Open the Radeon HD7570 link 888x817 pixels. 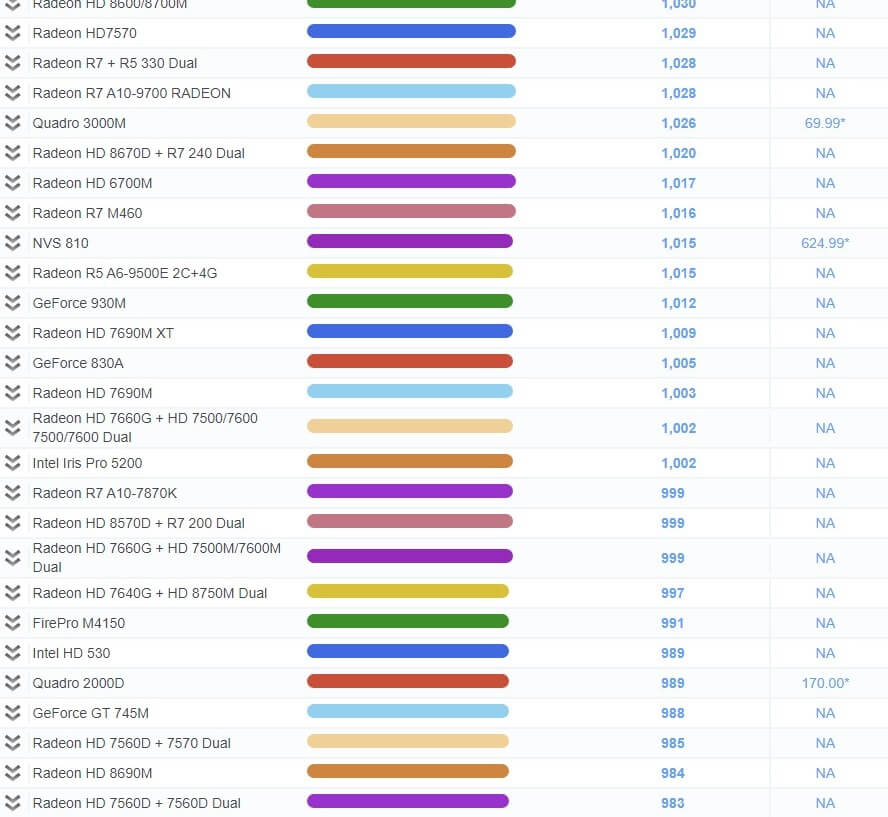click(x=84, y=33)
